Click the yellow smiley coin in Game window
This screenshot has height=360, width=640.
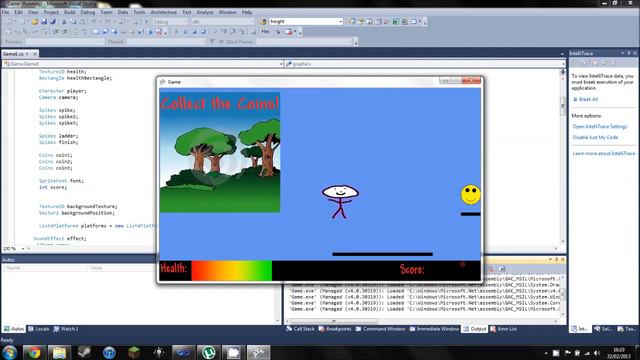[471, 195]
